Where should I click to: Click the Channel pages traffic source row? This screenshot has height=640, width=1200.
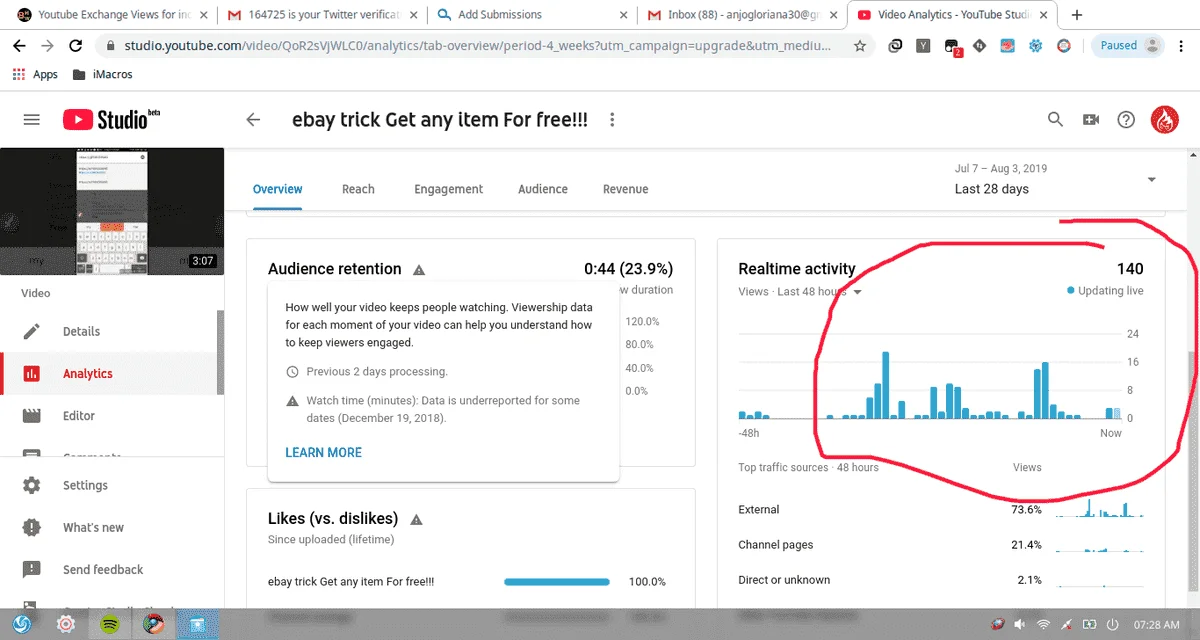click(942, 545)
